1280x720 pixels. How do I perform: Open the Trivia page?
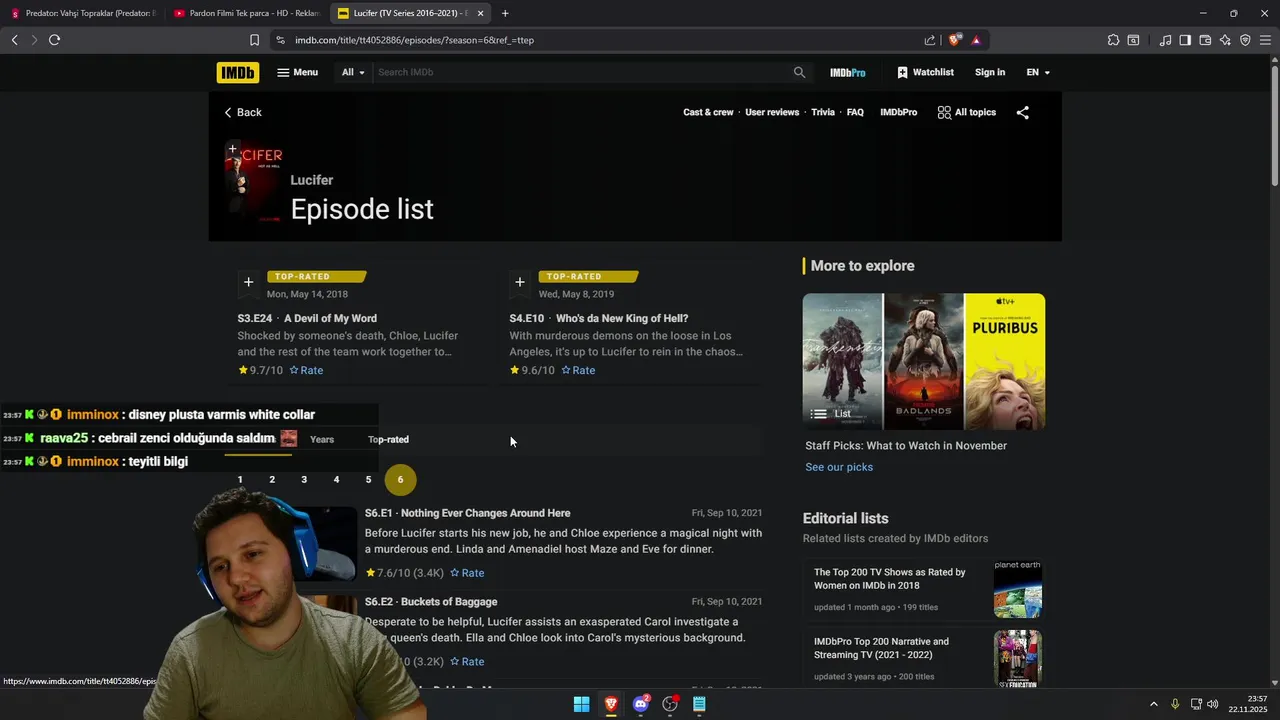click(823, 112)
